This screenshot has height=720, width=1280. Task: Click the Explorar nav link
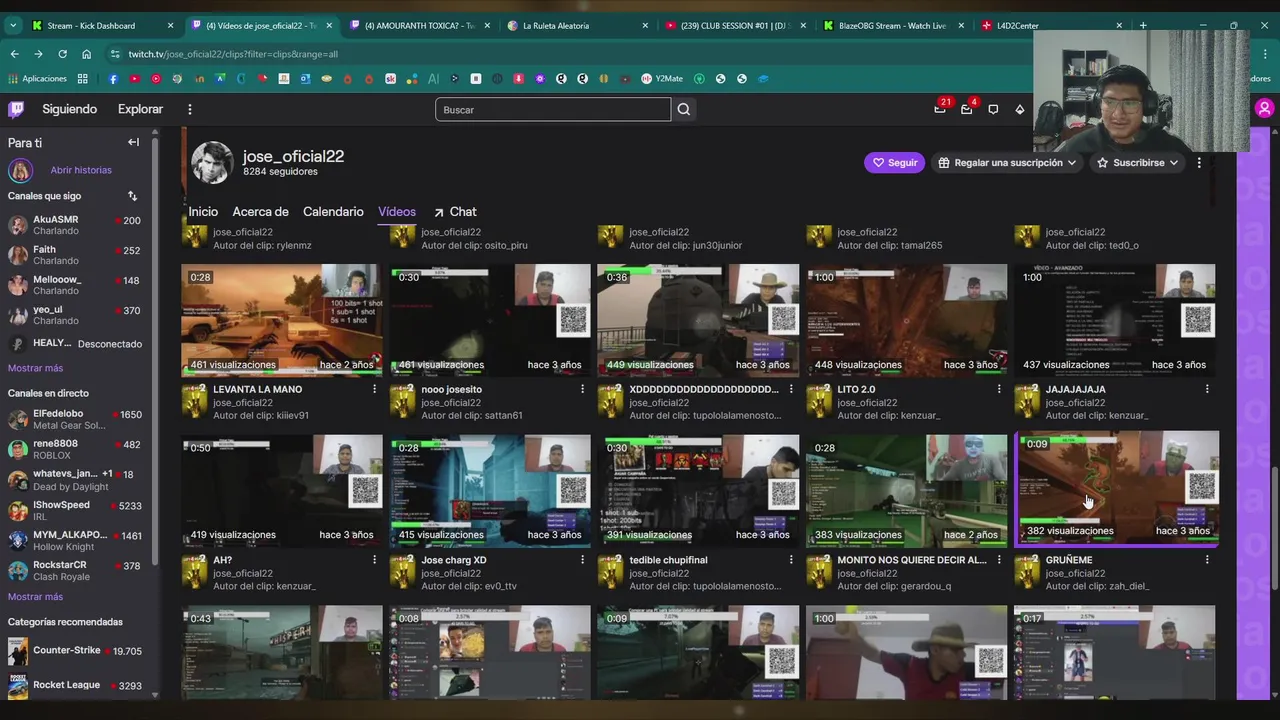(x=140, y=109)
